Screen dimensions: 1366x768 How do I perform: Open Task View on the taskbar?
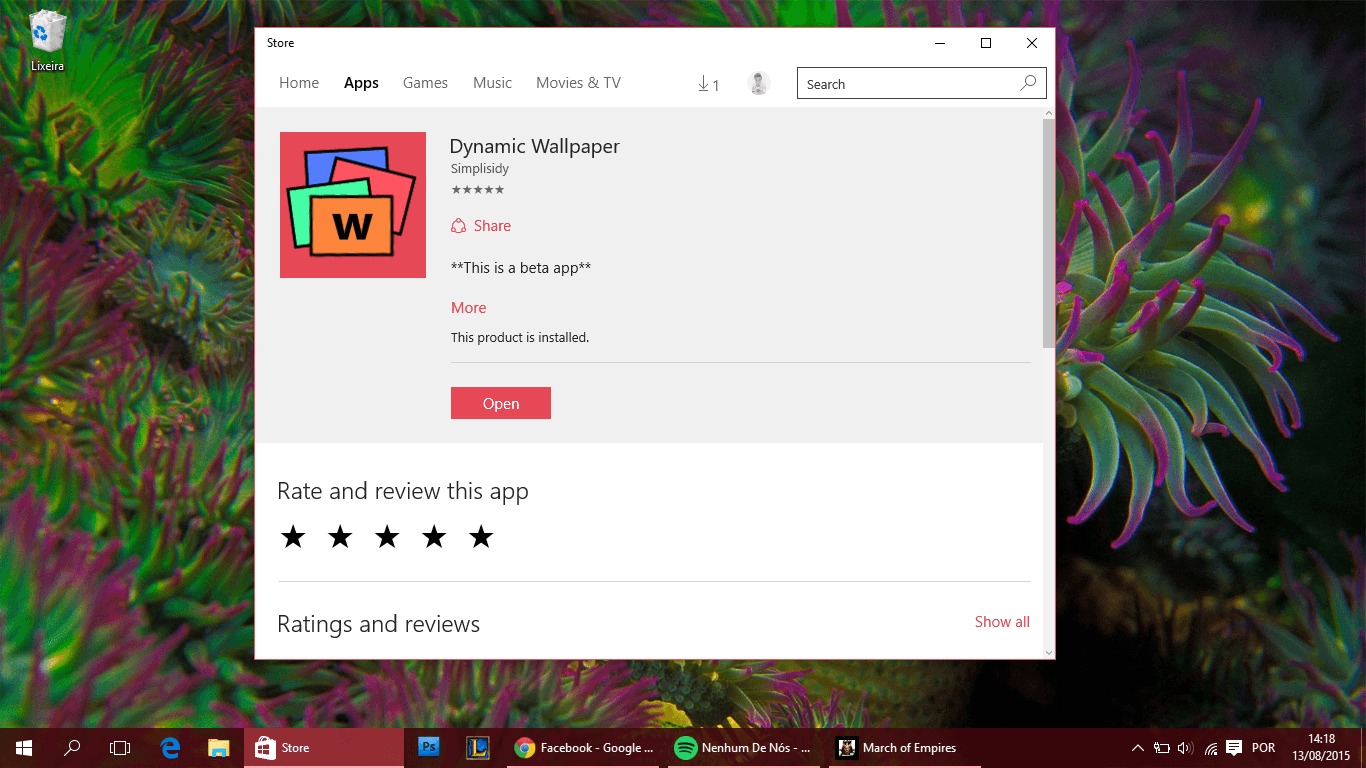(x=120, y=748)
